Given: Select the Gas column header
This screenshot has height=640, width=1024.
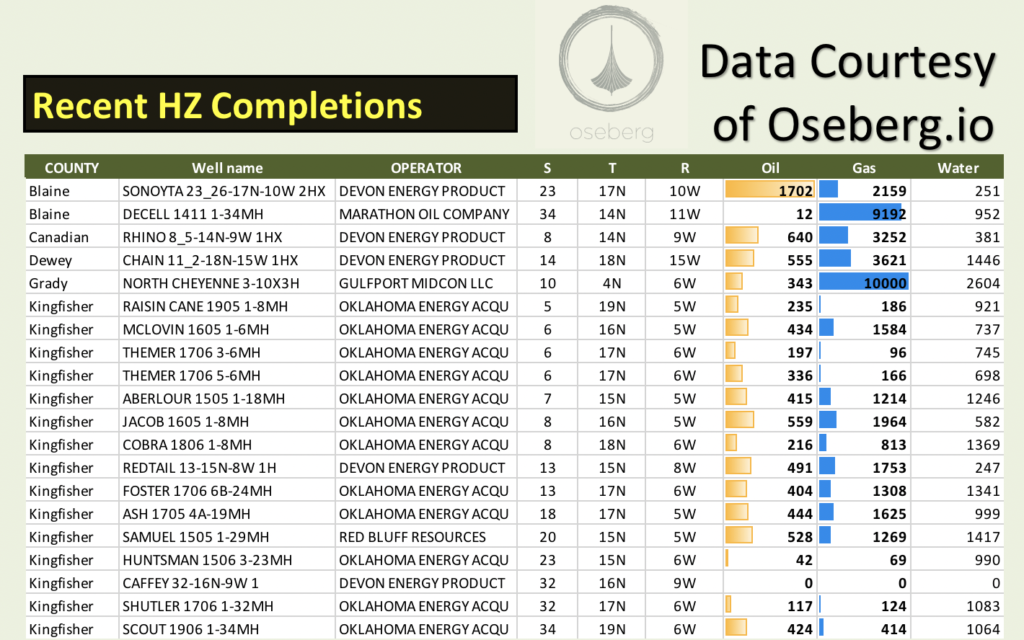Looking at the screenshot, I should click(864, 168).
